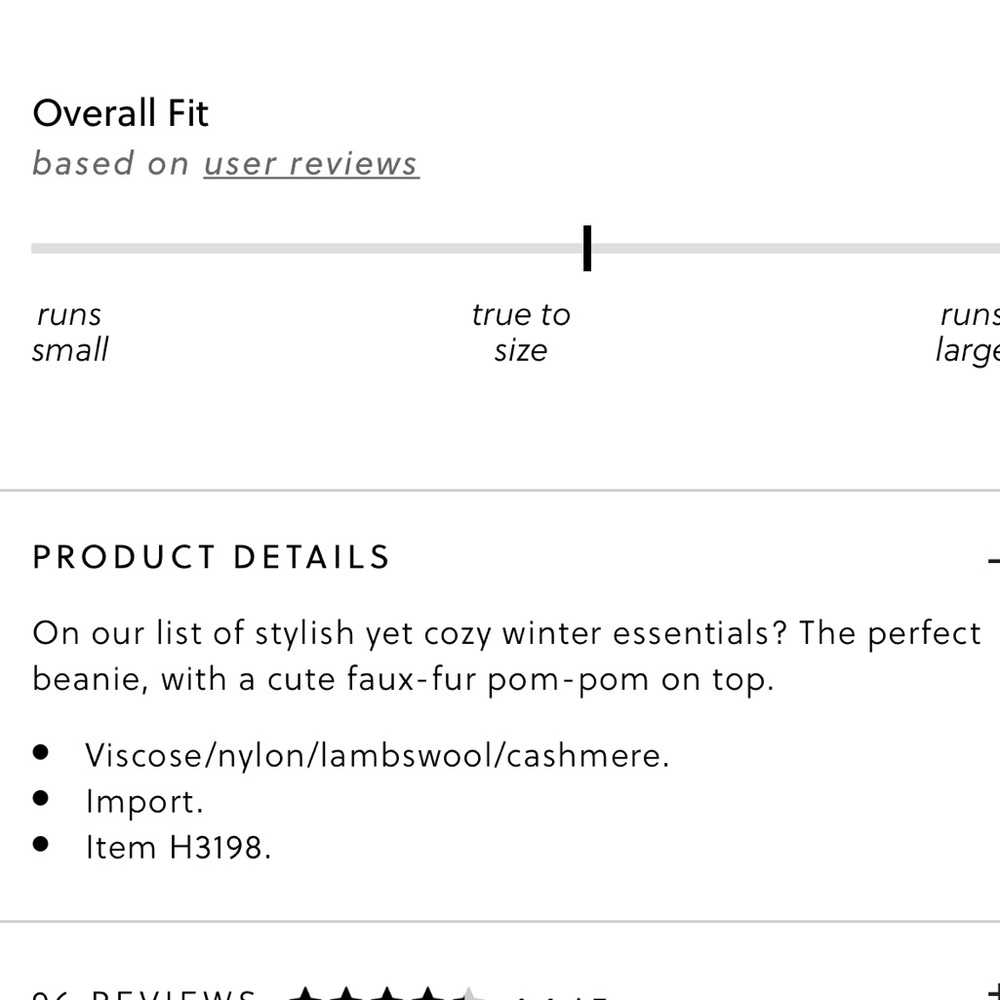Expand the Reviews section plus icon

(994, 992)
